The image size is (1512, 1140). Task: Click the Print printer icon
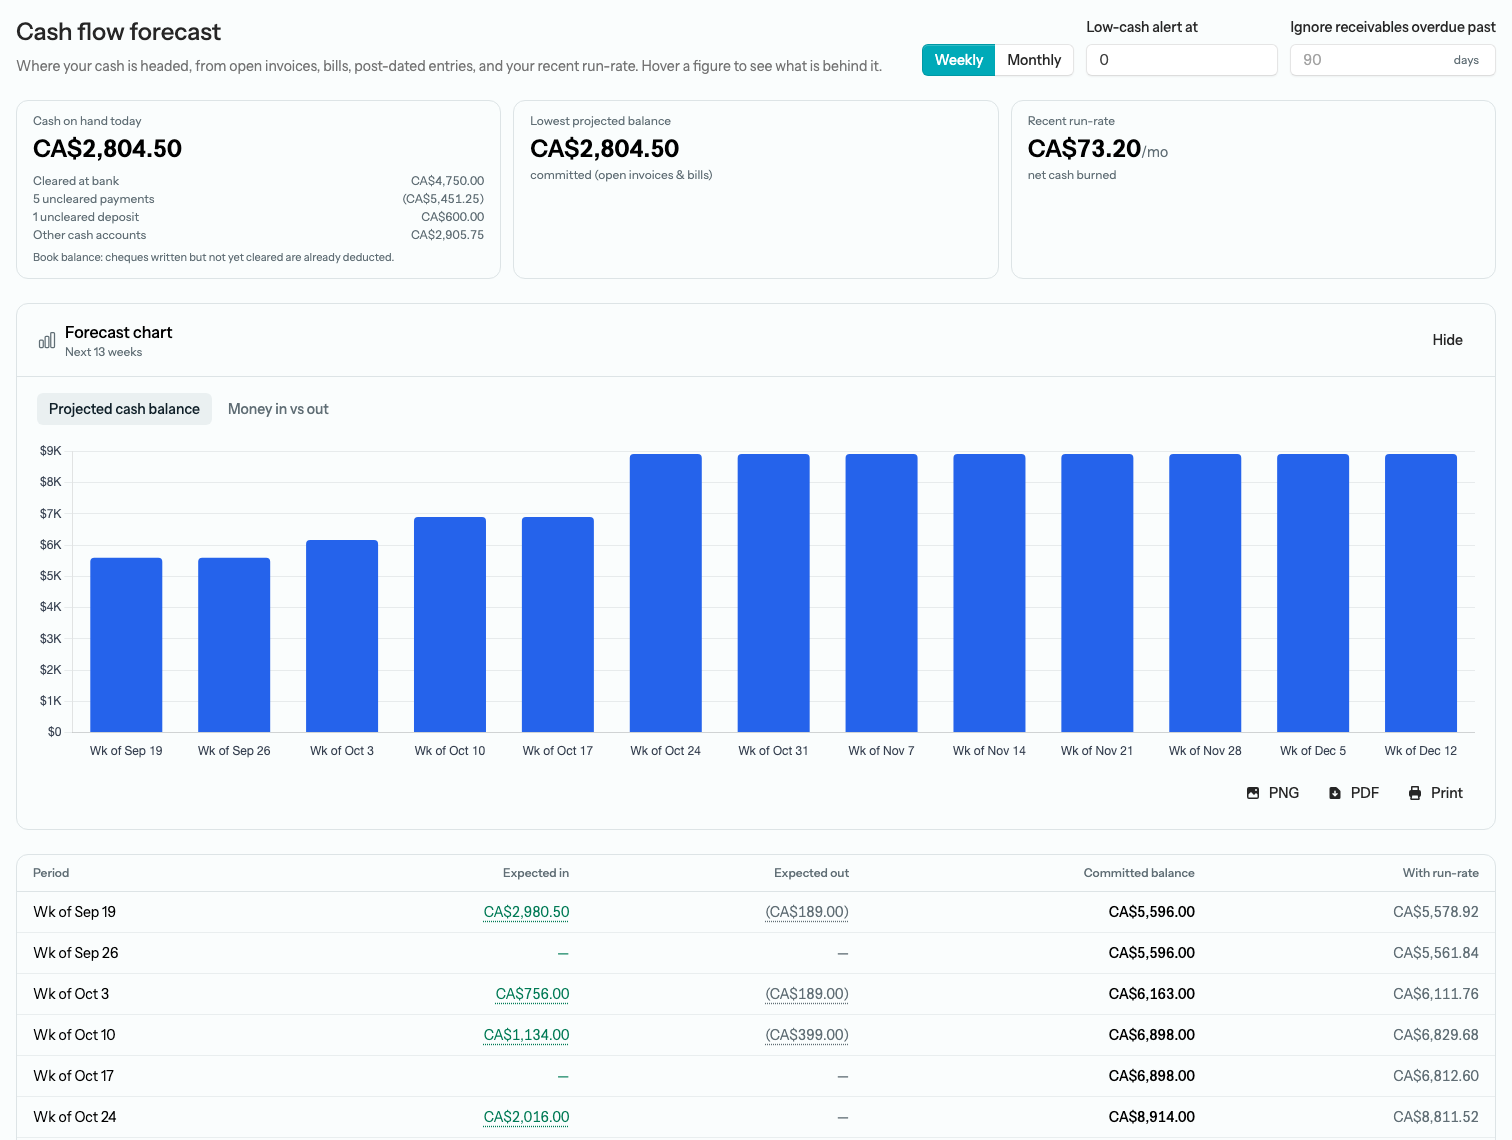tap(1415, 793)
